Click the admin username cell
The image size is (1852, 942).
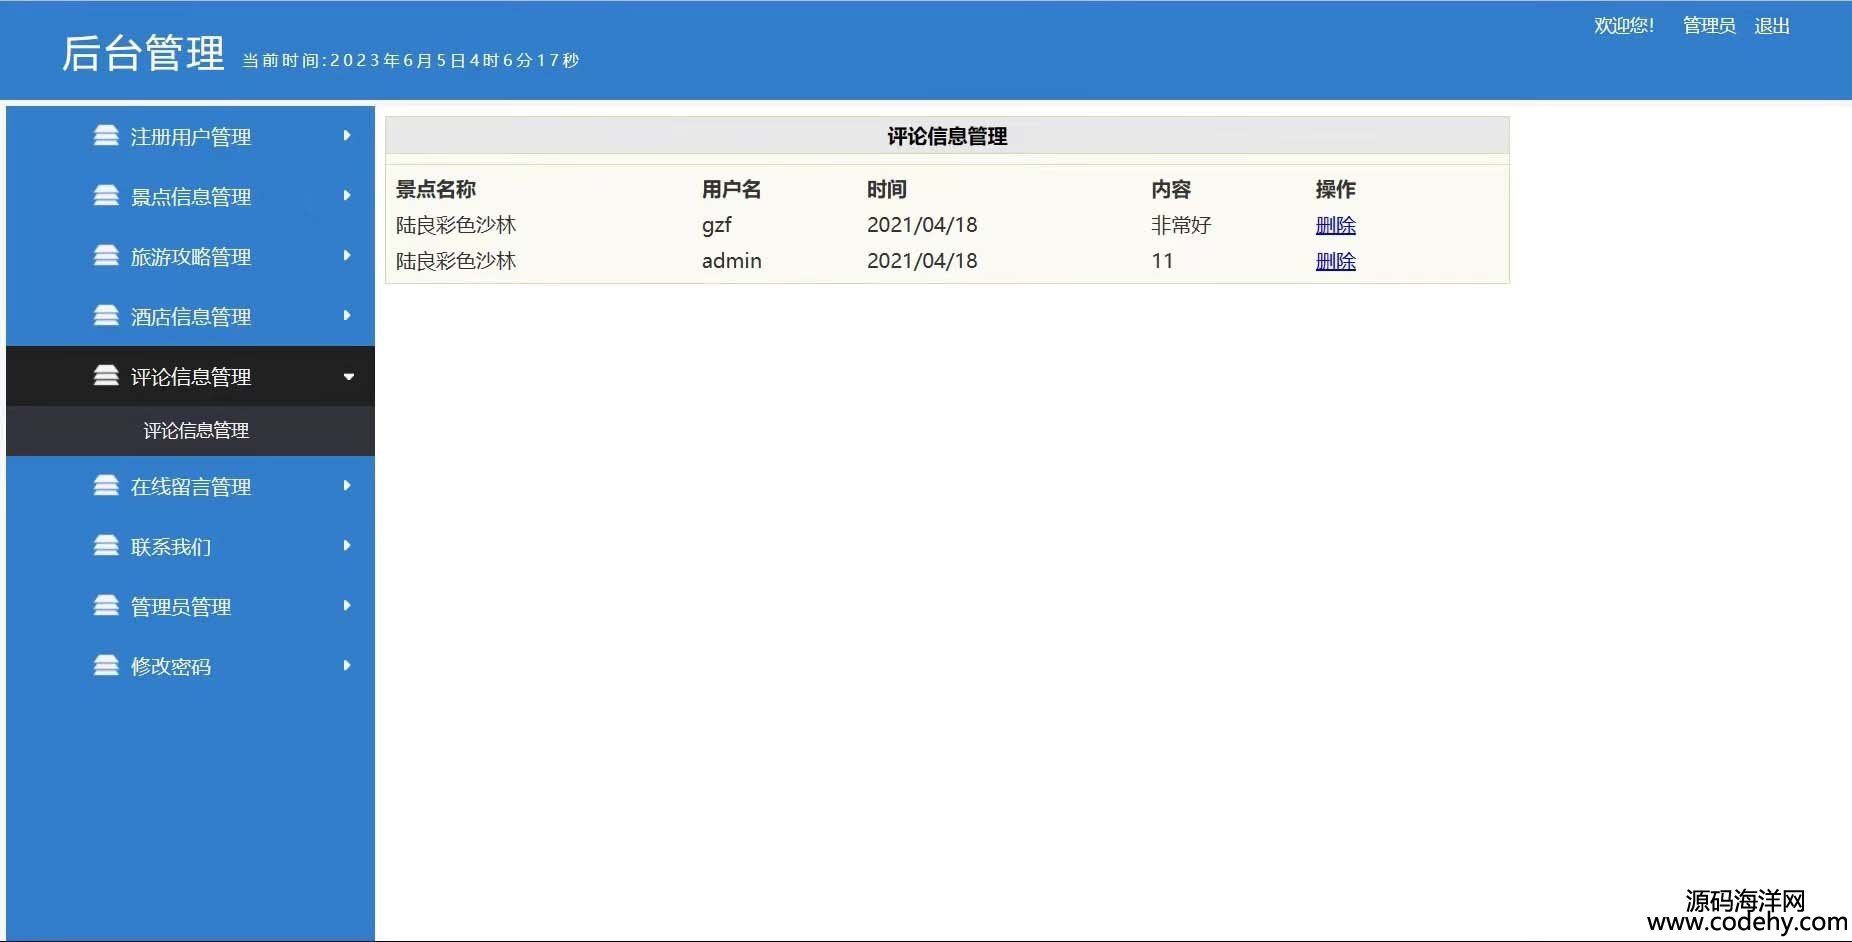(731, 261)
